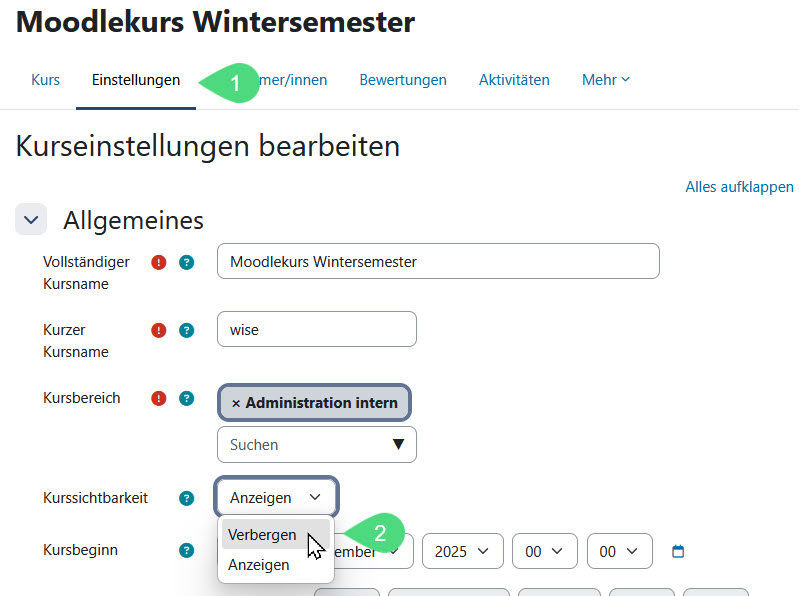This screenshot has width=799, height=596.
Task: Go to the Bewertungen tab
Action: click(x=403, y=80)
